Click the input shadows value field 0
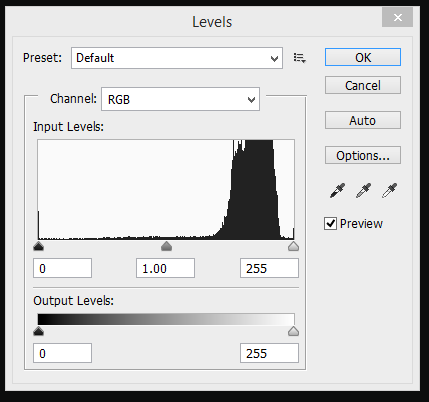This screenshot has width=429, height=402. (62, 268)
